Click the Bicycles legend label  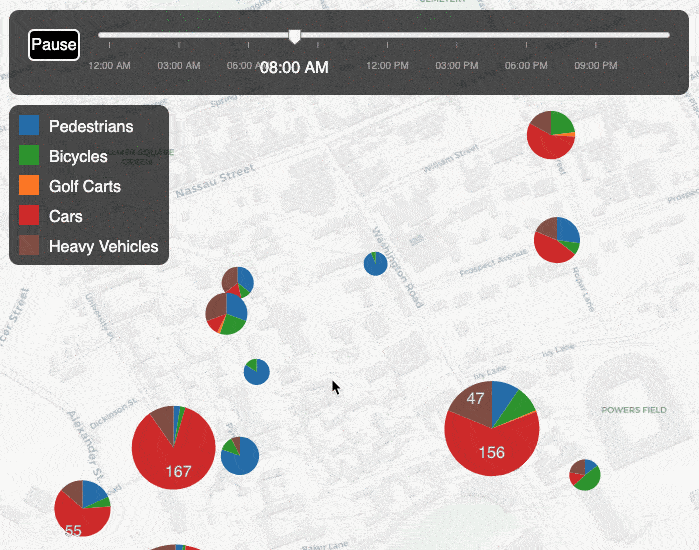pyautogui.click(x=78, y=156)
